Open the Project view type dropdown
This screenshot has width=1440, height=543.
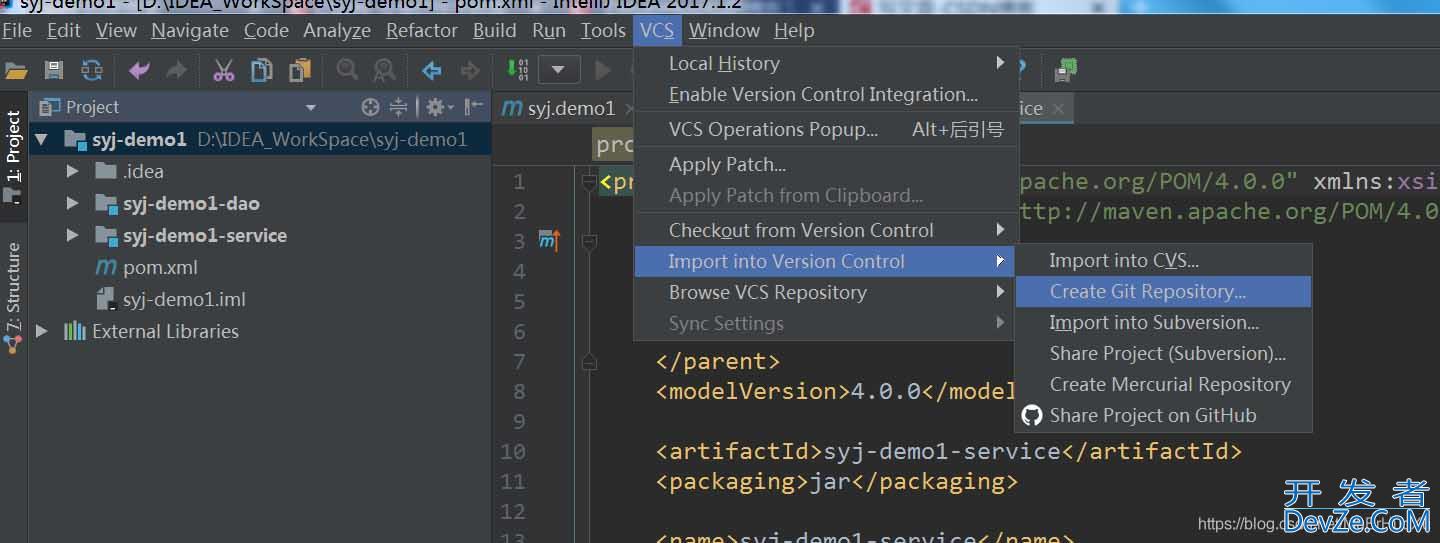coord(310,107)
